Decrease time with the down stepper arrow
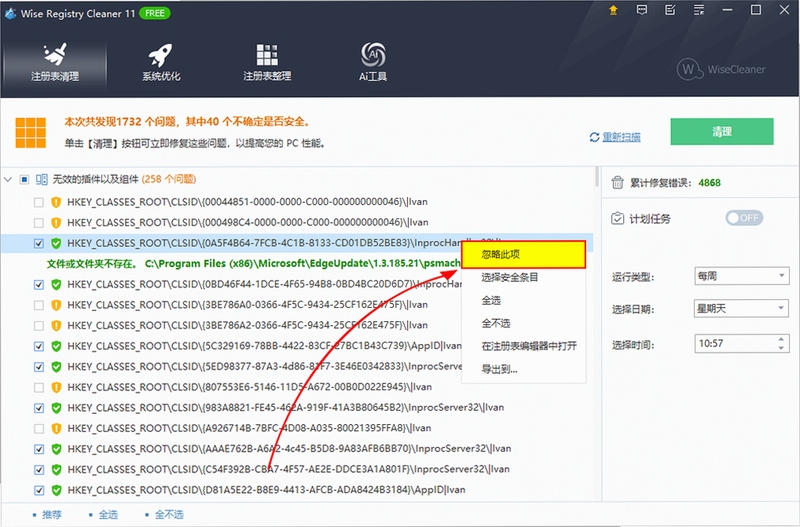 [781, 348]
